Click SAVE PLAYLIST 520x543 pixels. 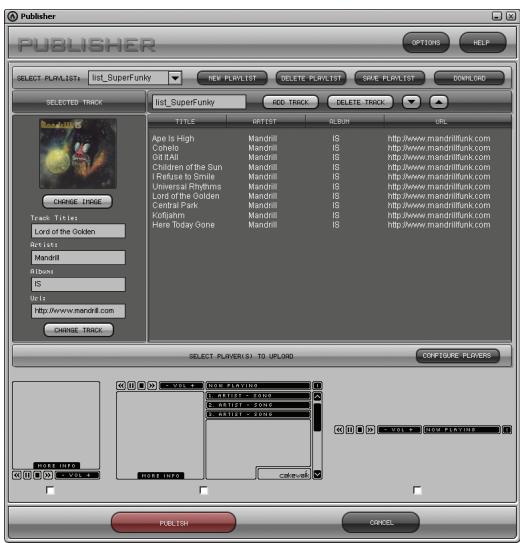pyautogui.click(x=390, y=78)
